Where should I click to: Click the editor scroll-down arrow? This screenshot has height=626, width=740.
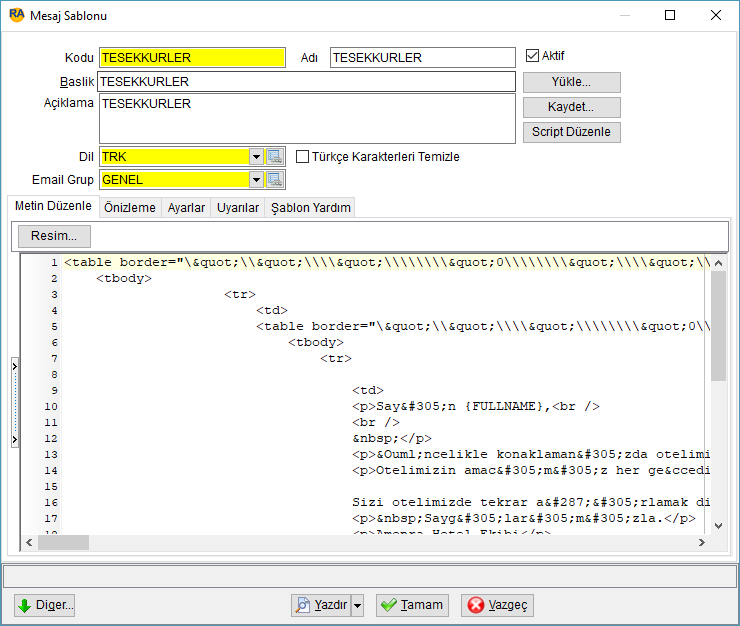pos(718,526)
